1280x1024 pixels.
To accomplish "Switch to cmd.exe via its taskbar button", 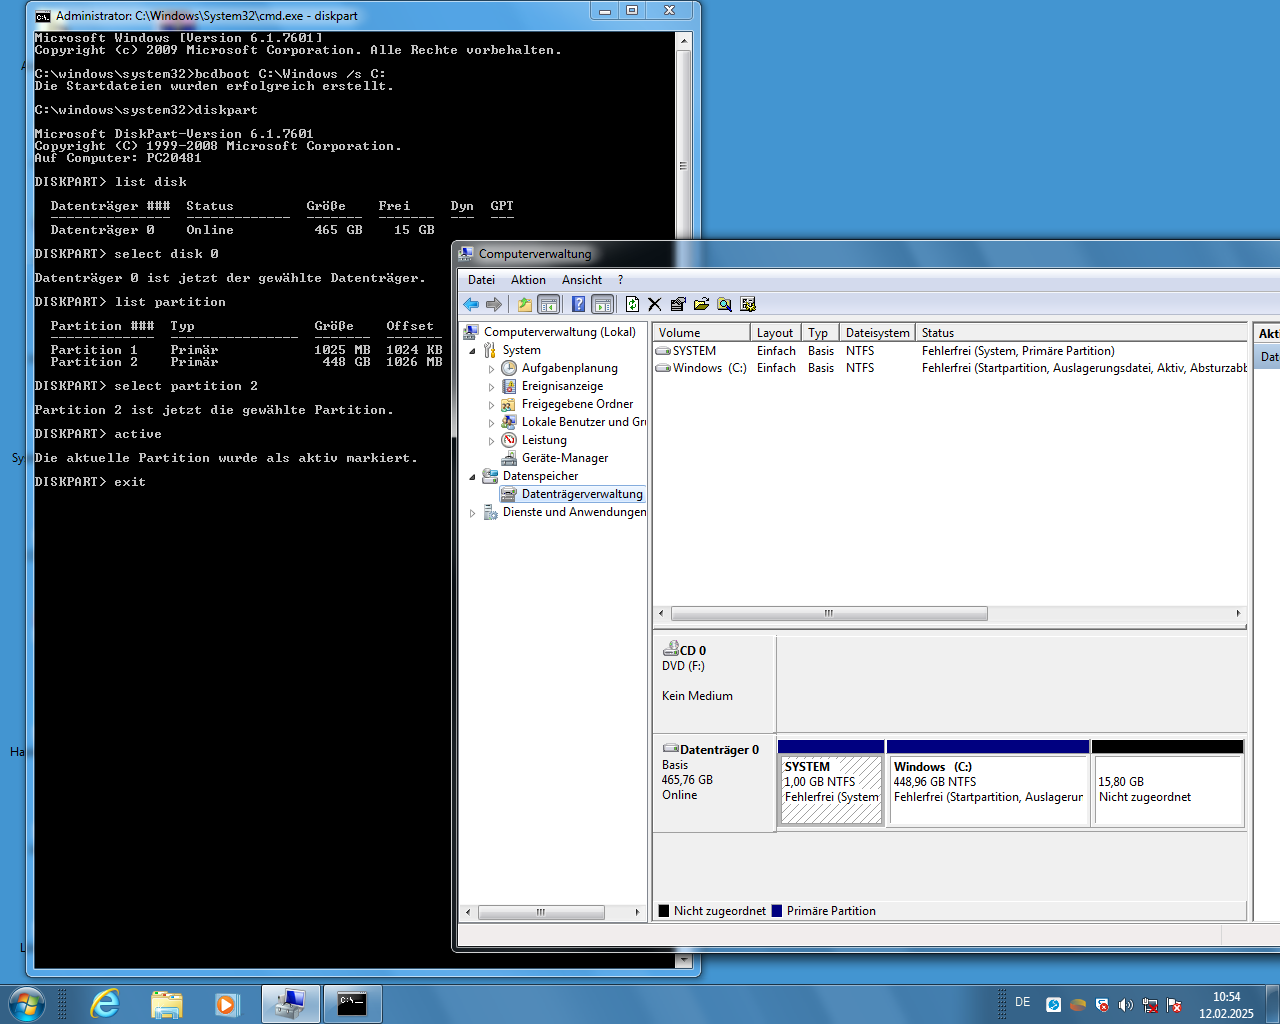I will pos(352,1004).
